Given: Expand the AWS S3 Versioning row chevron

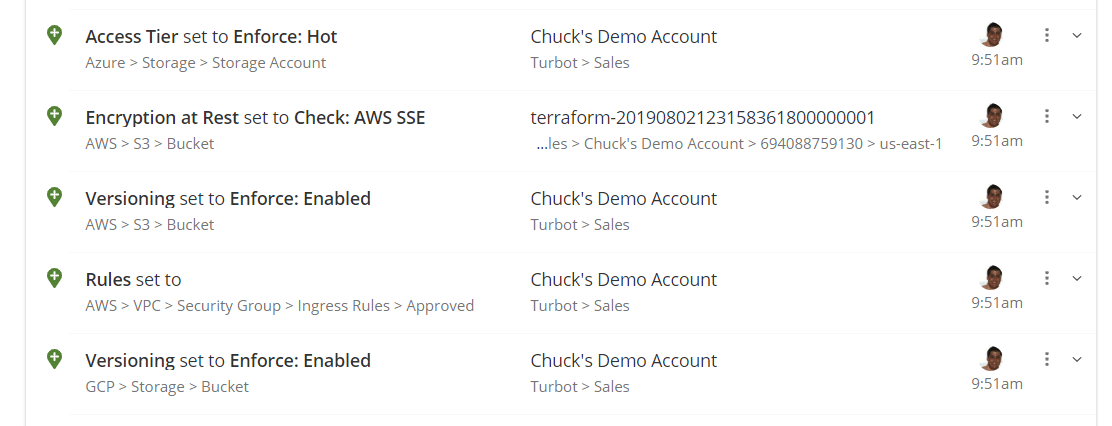Looking at the screenshot, I should coord(1077,197).
